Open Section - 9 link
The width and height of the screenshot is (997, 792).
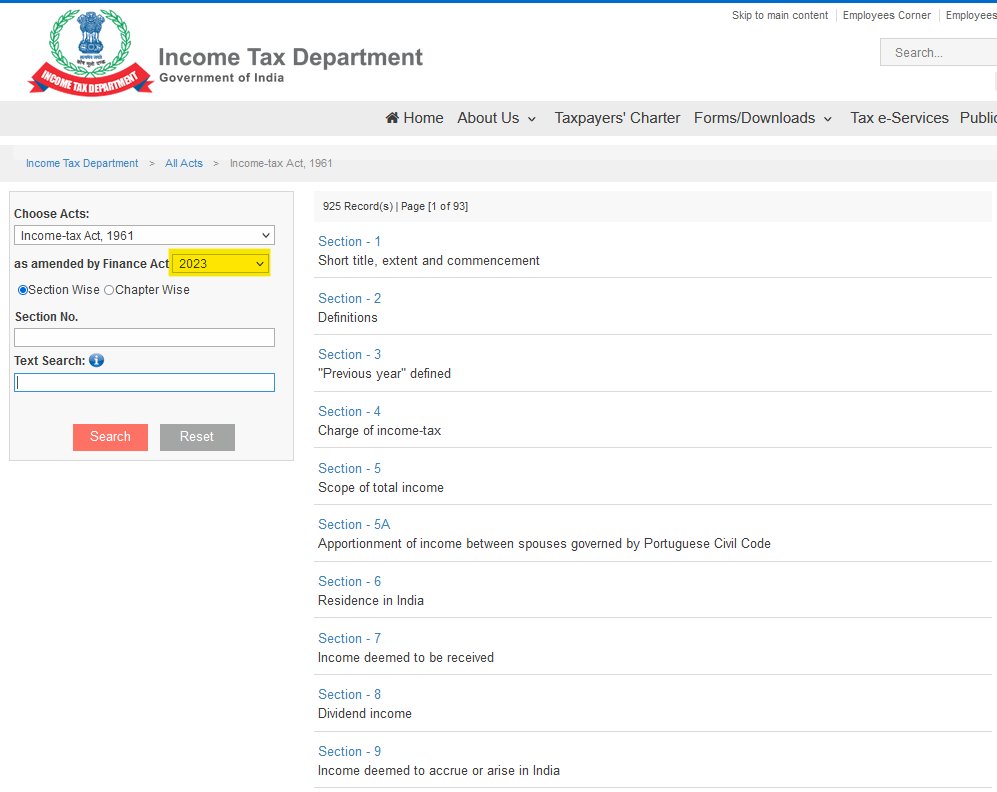(349, 751)
